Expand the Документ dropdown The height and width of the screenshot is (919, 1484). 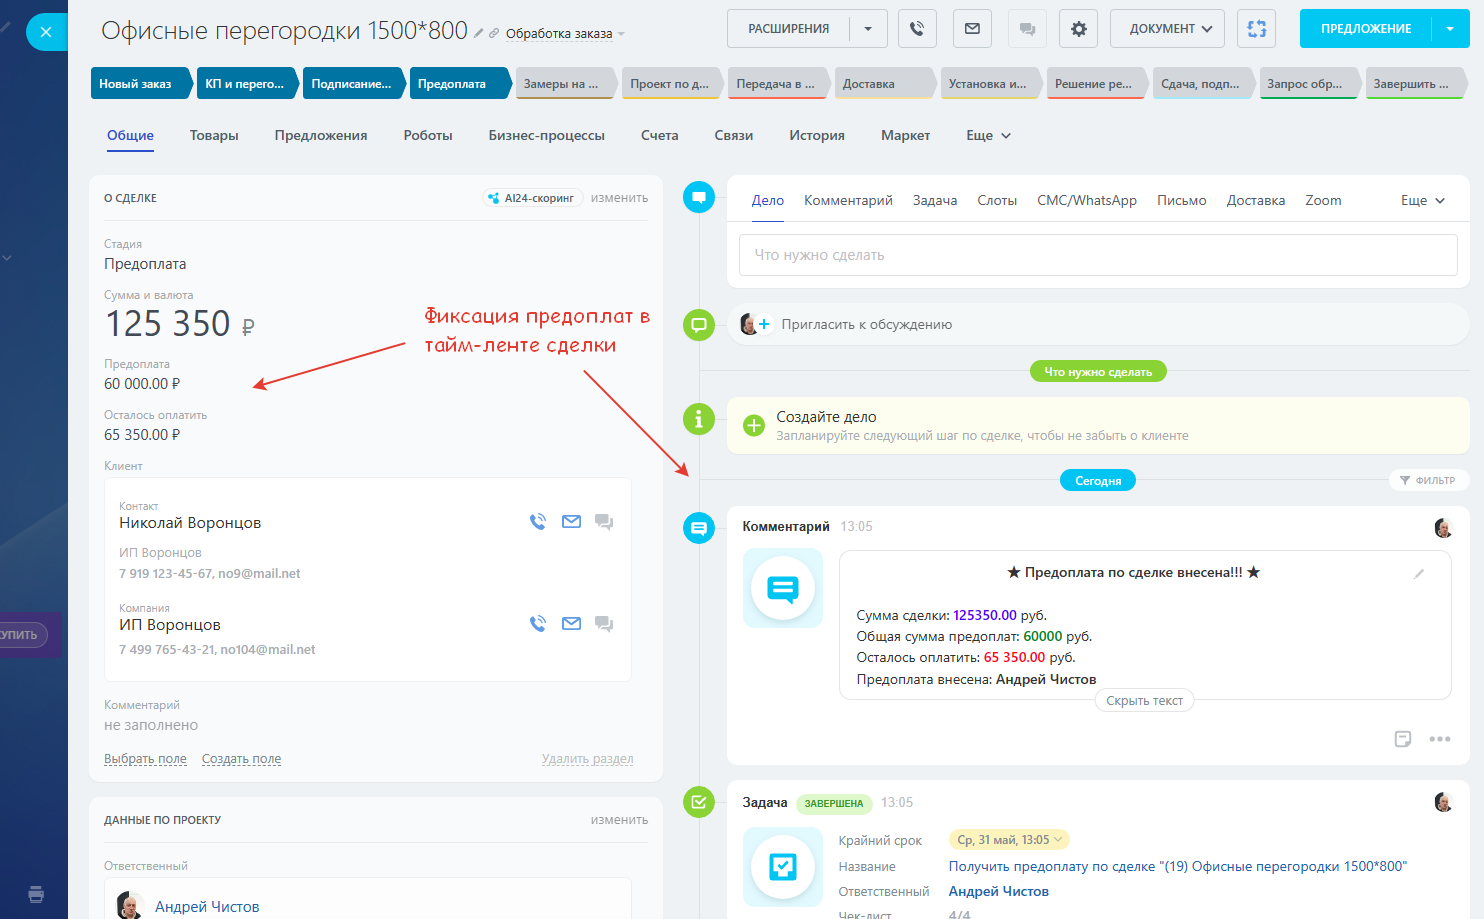[x=1170, y=29]
